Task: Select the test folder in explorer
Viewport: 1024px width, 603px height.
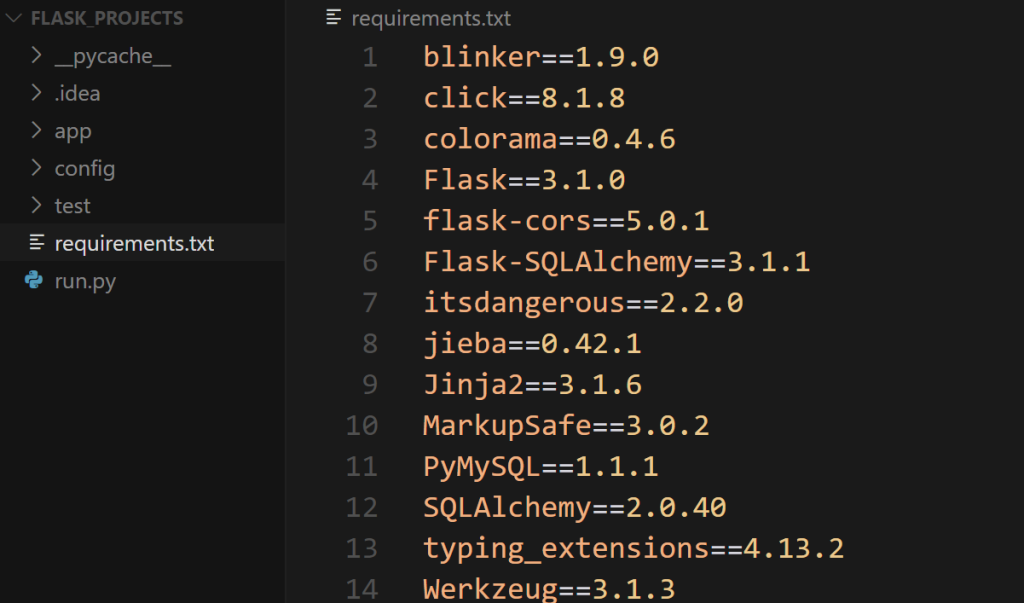Action: coord(73,206)
